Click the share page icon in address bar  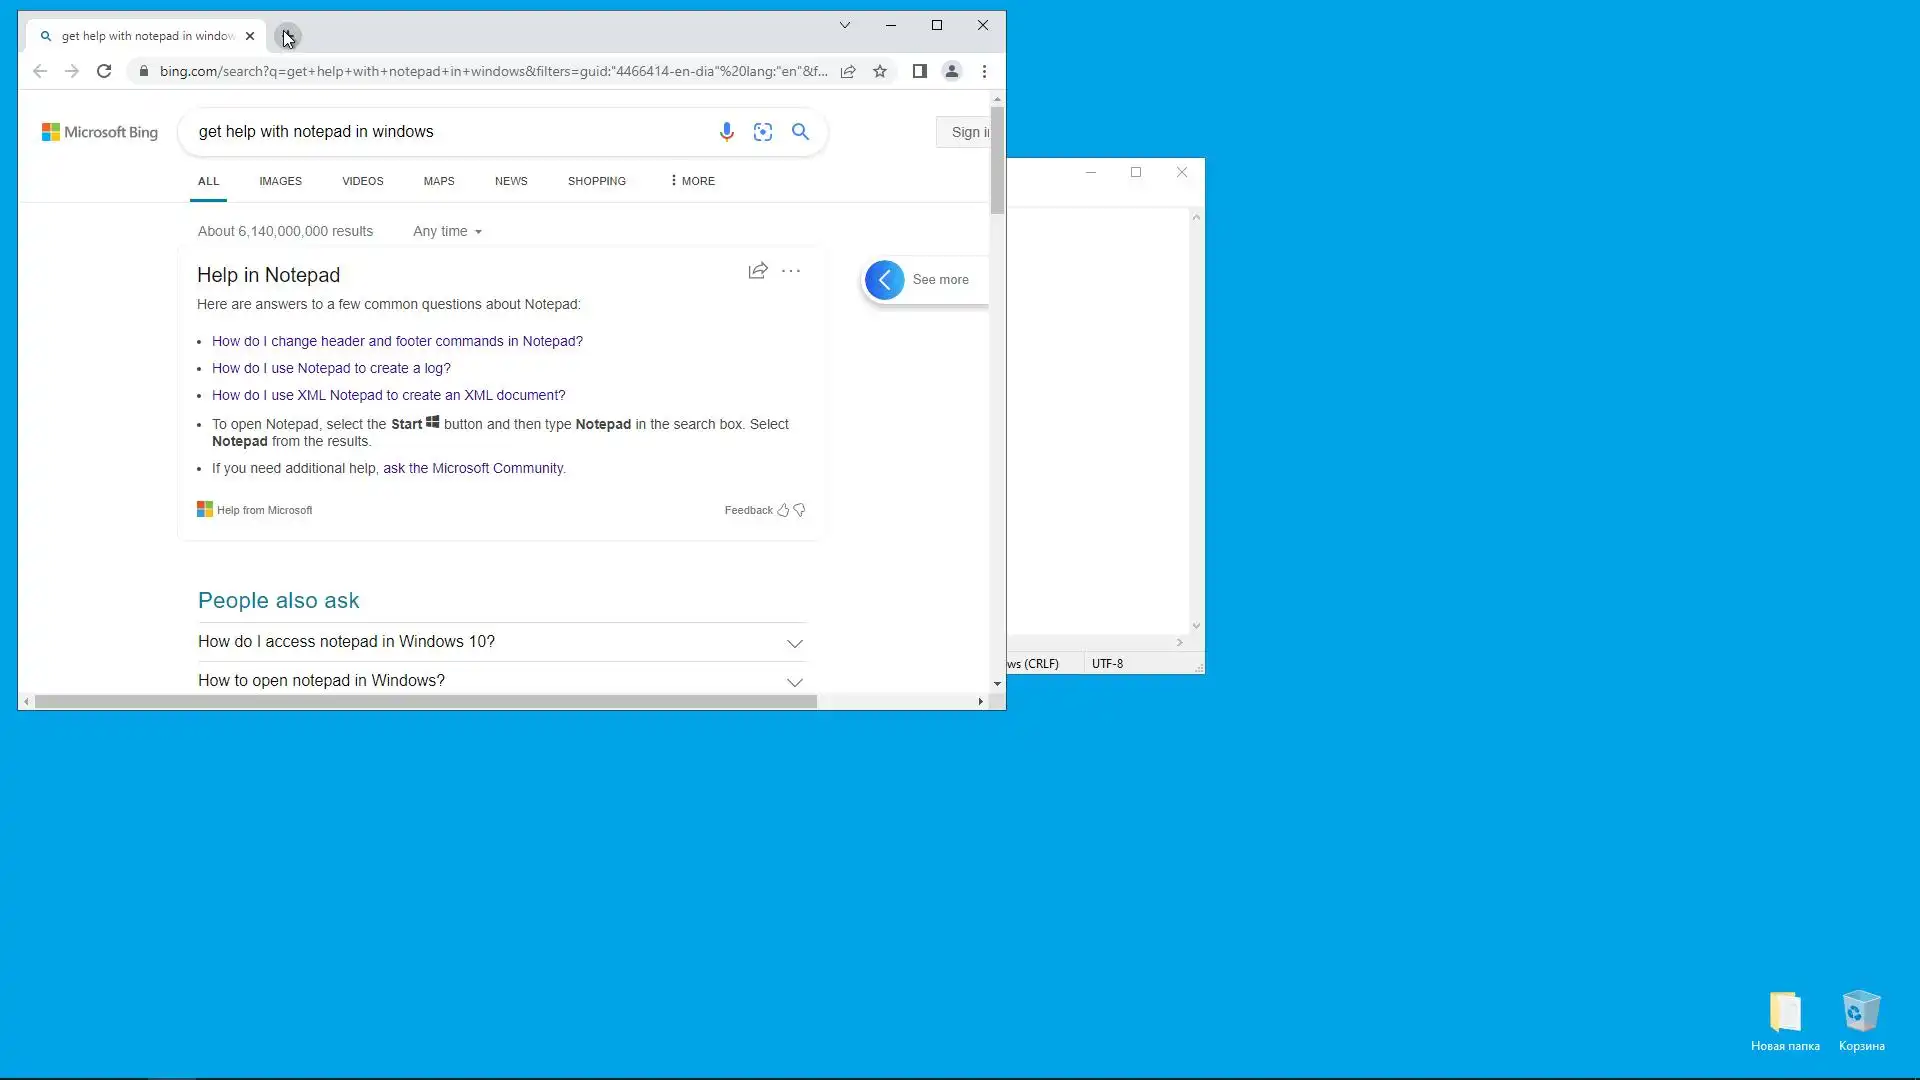(848, 71)
